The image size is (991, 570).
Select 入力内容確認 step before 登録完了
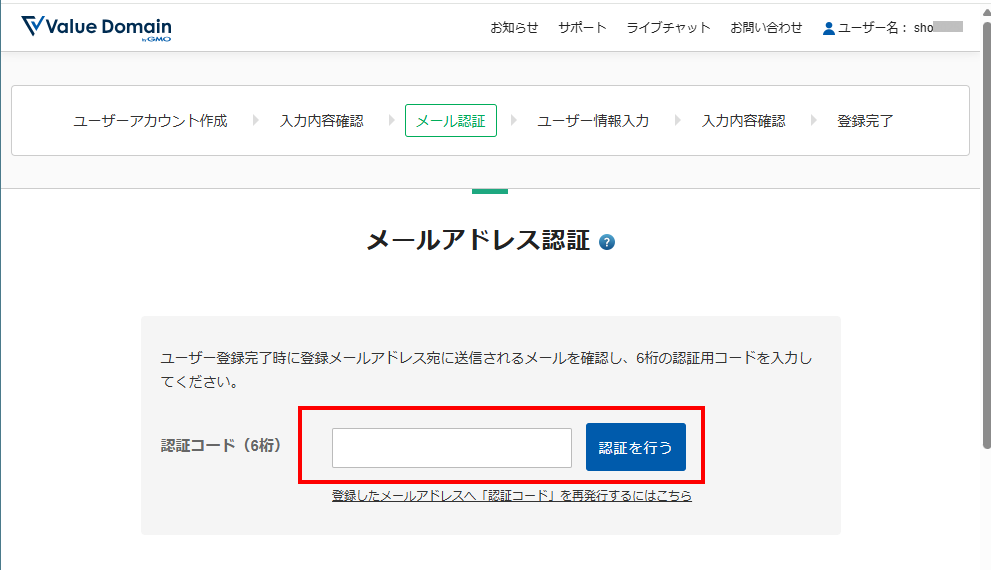tap(743, 121)
